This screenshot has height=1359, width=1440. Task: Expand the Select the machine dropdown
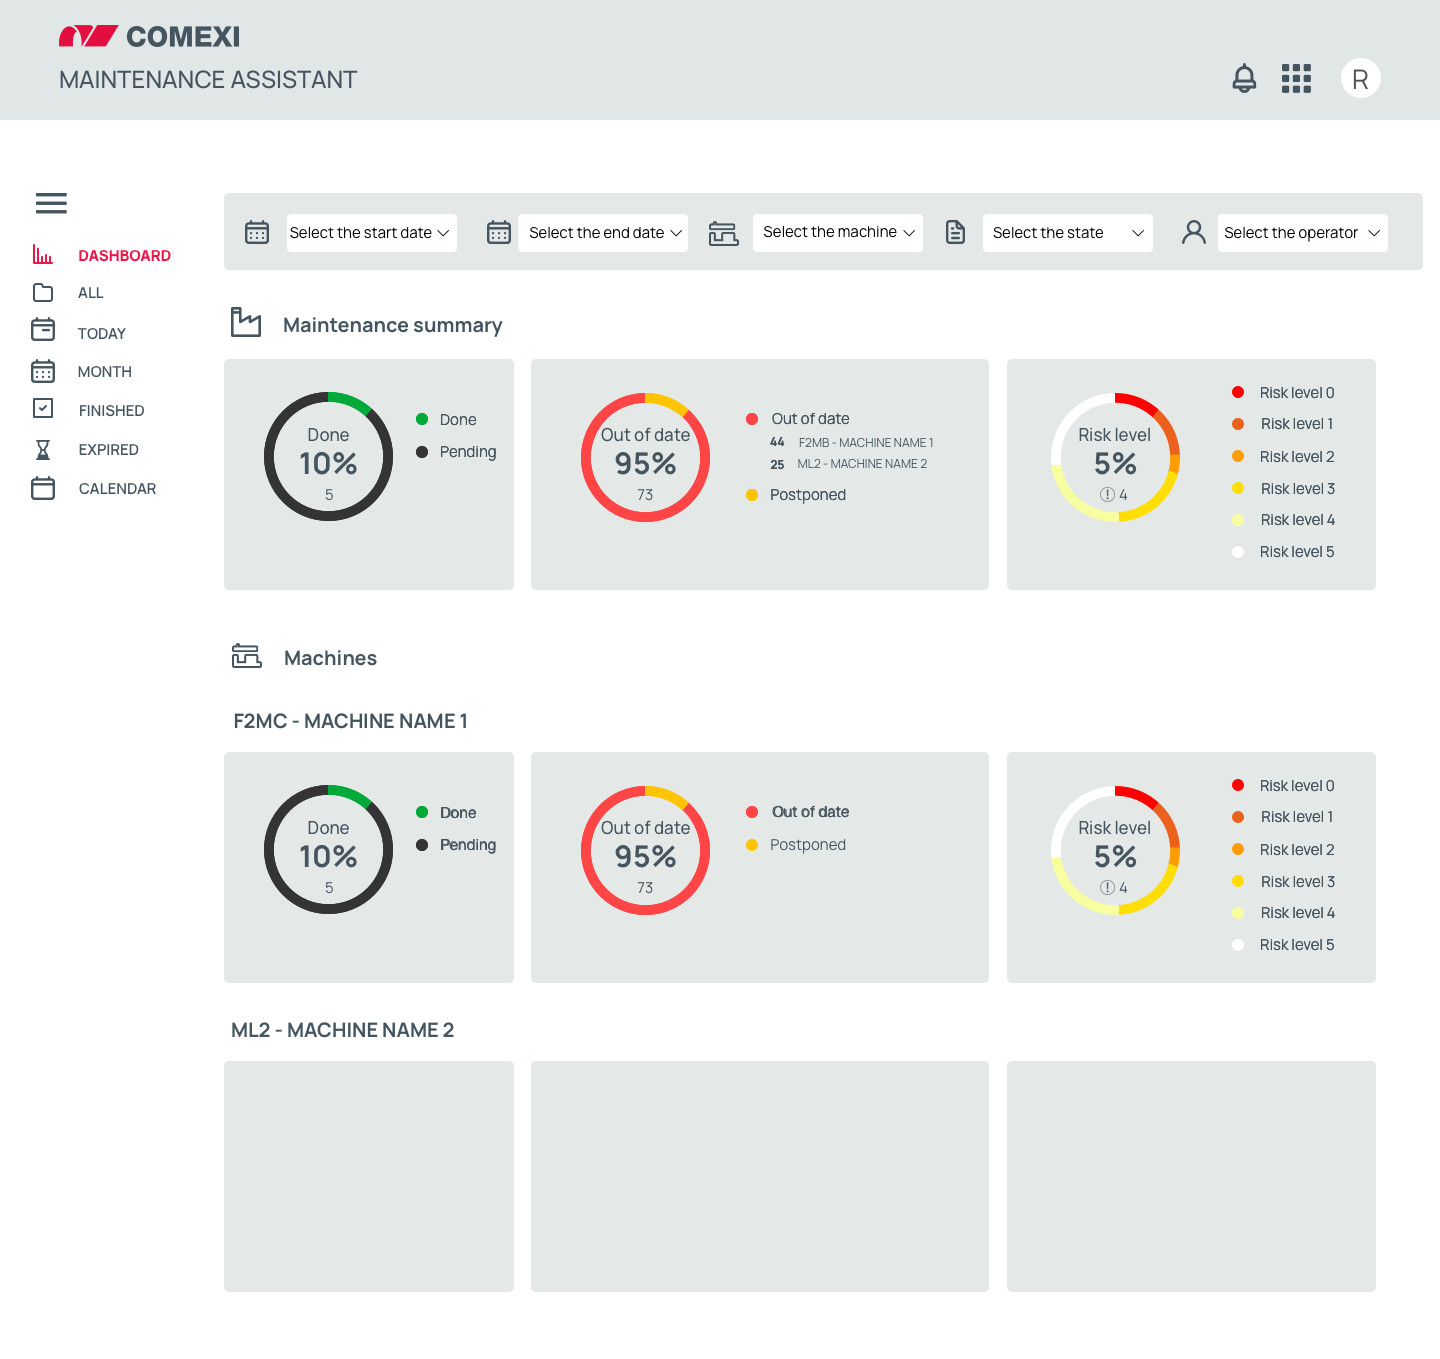pos(838,233)
